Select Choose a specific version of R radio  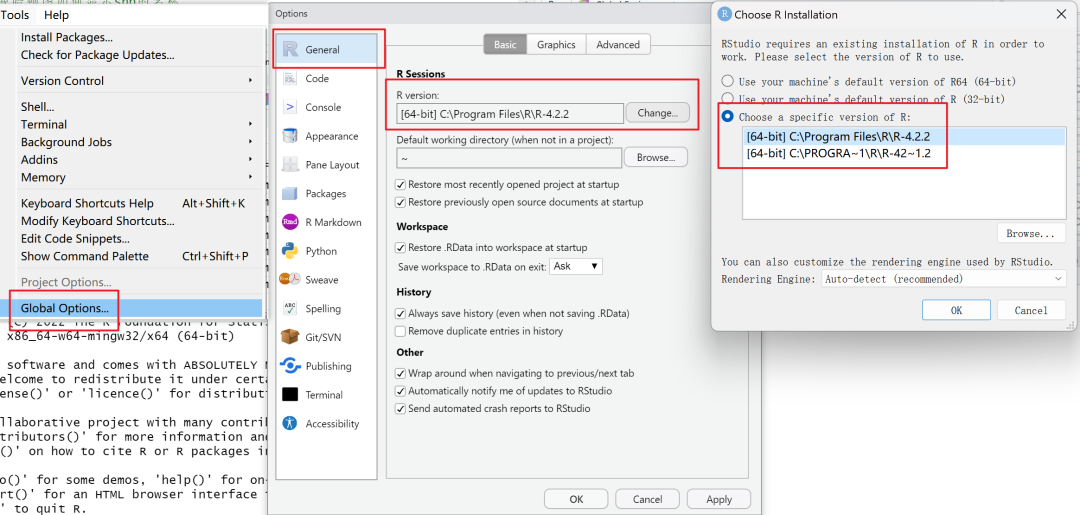point(727,116)
